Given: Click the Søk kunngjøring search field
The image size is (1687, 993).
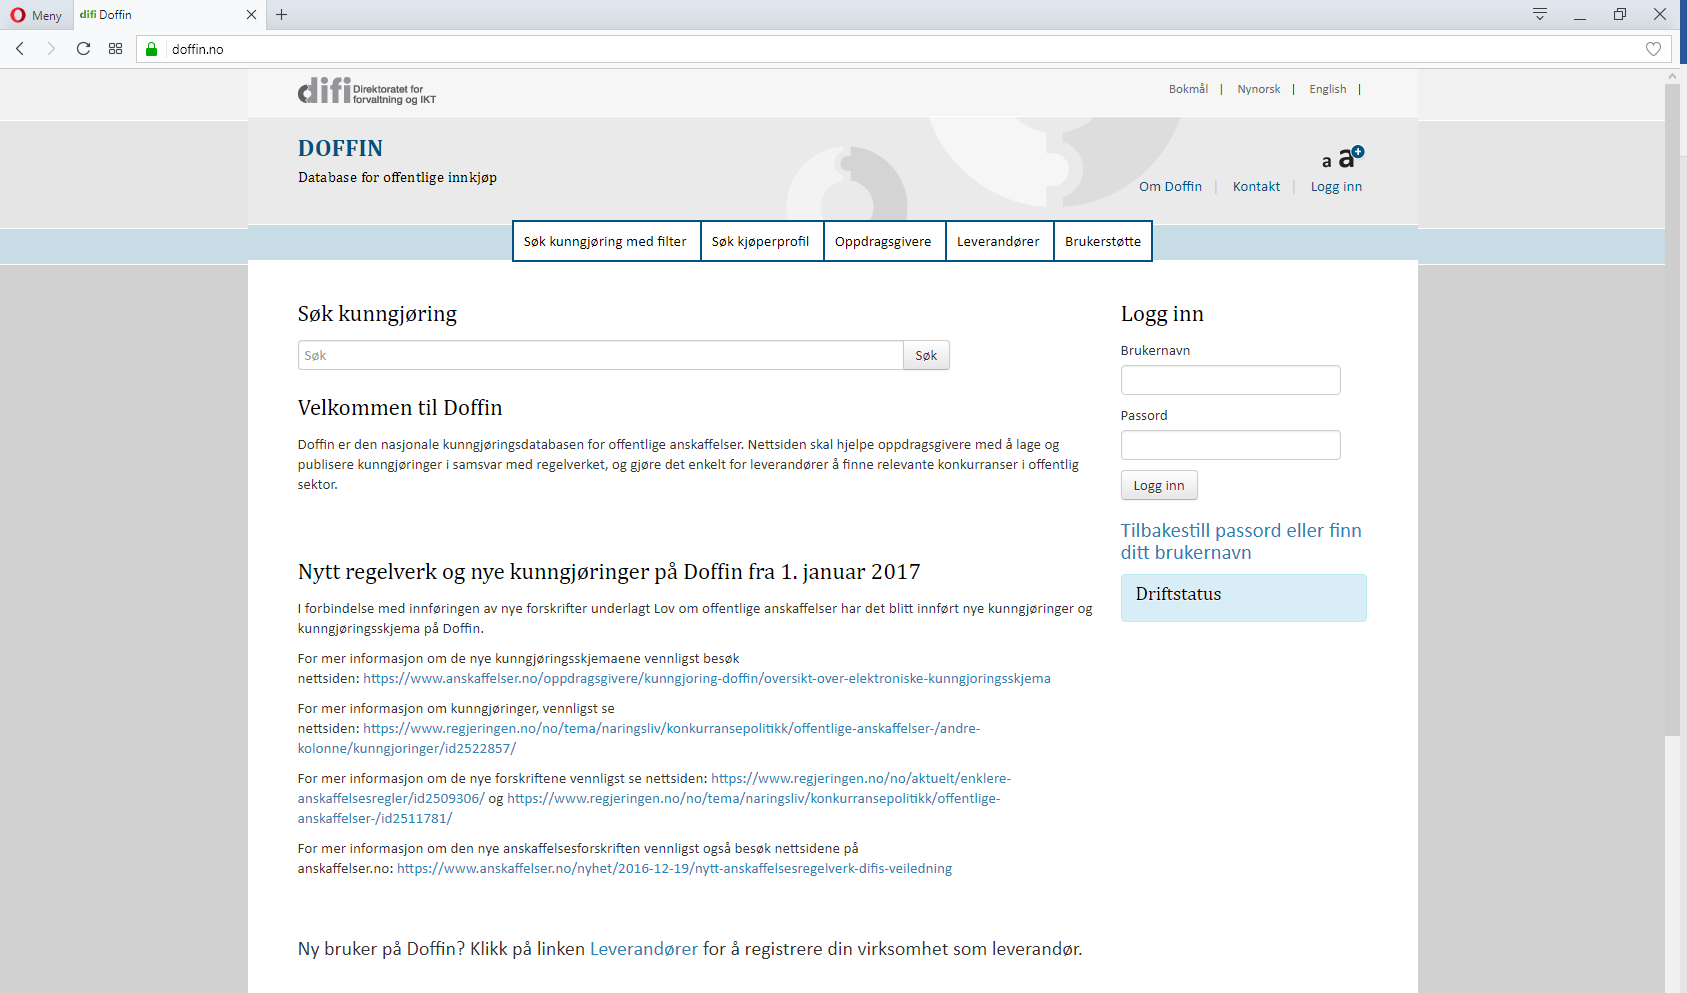Looking at the screenshot, I should [600, 355].
